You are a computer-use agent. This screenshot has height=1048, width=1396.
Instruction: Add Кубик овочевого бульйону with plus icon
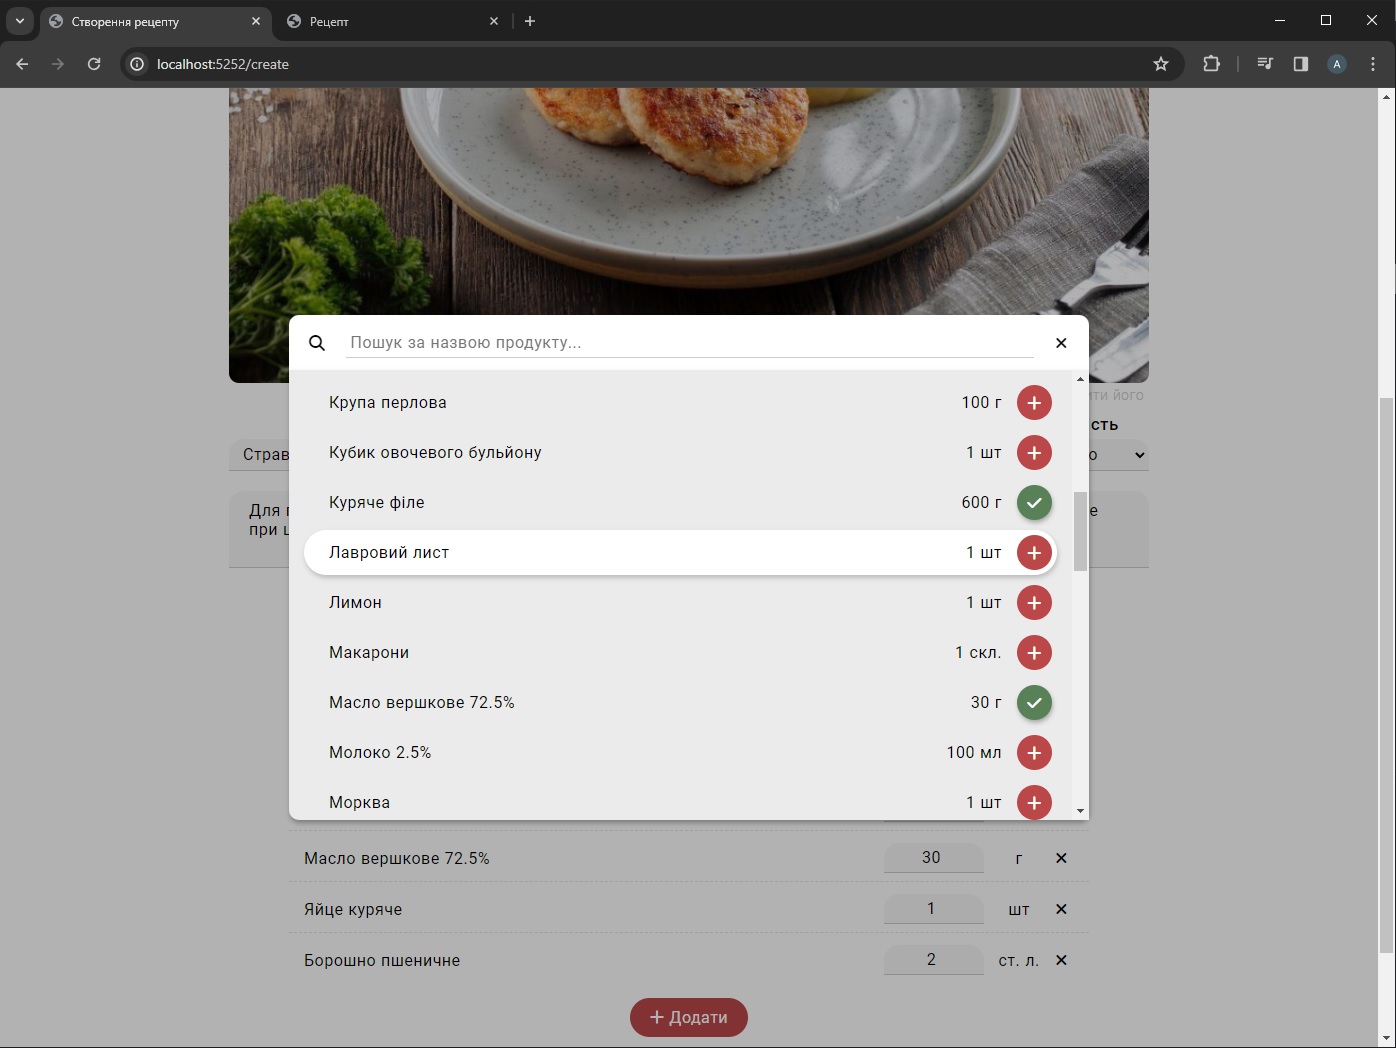pos(1034,453)
